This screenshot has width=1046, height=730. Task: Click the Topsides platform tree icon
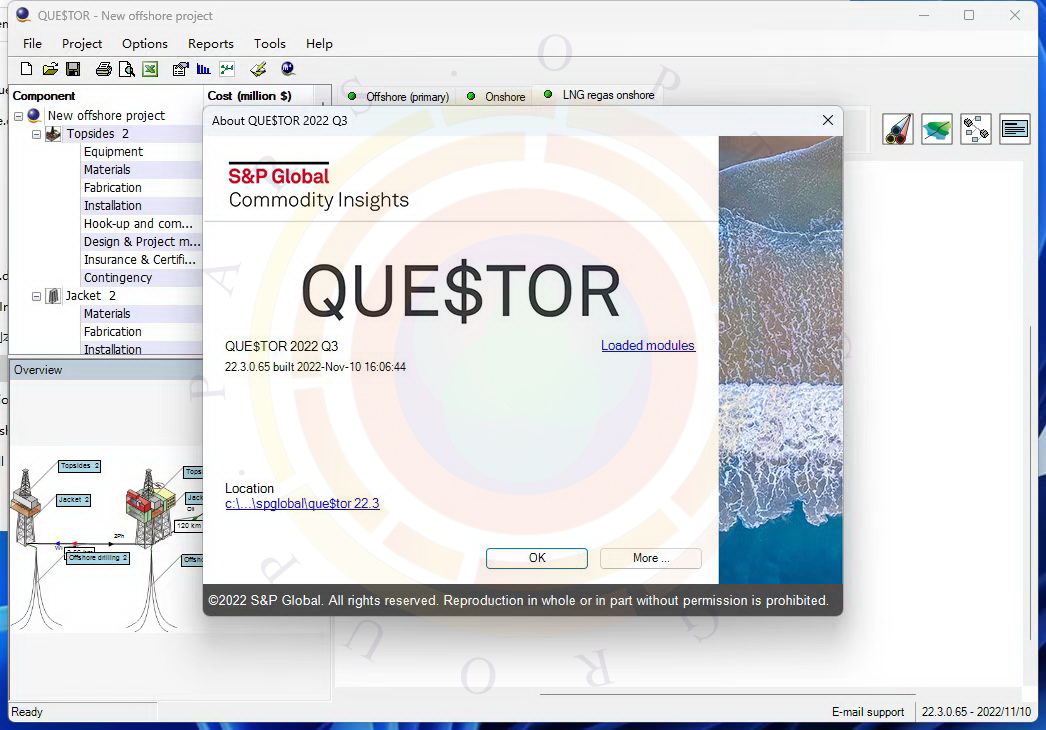point(53,133)
